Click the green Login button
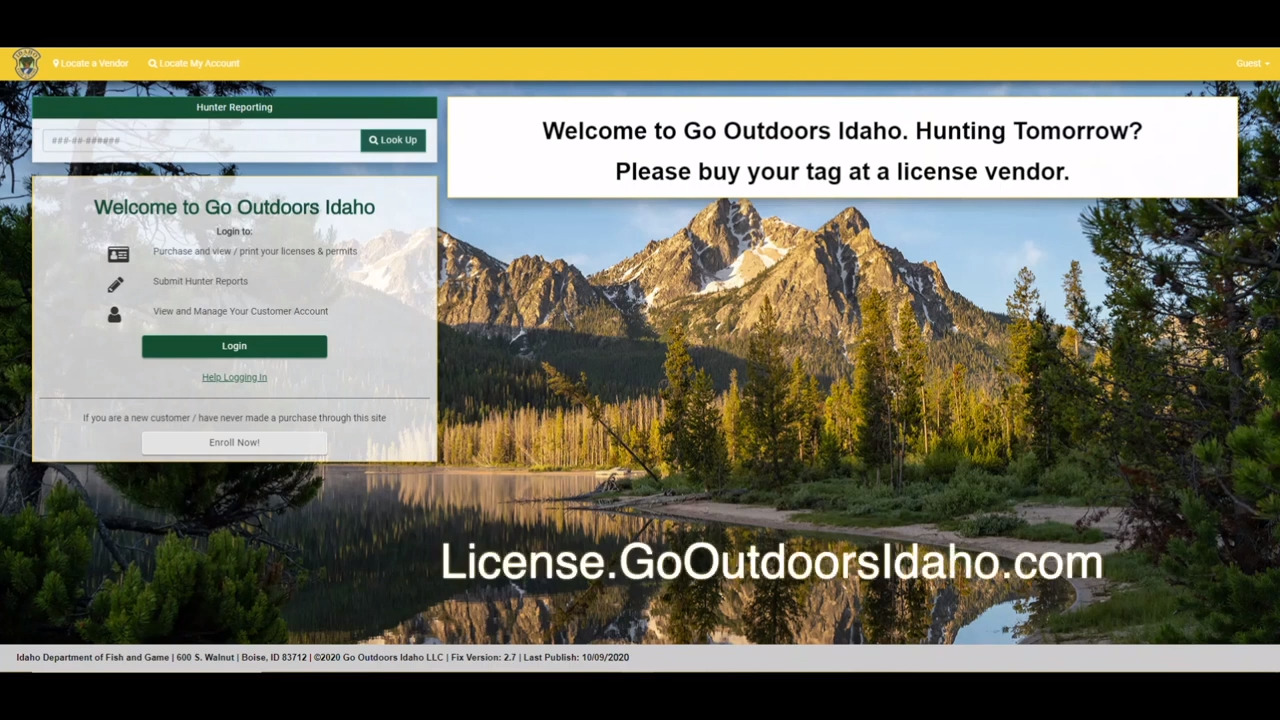 (x=234, y=346)
